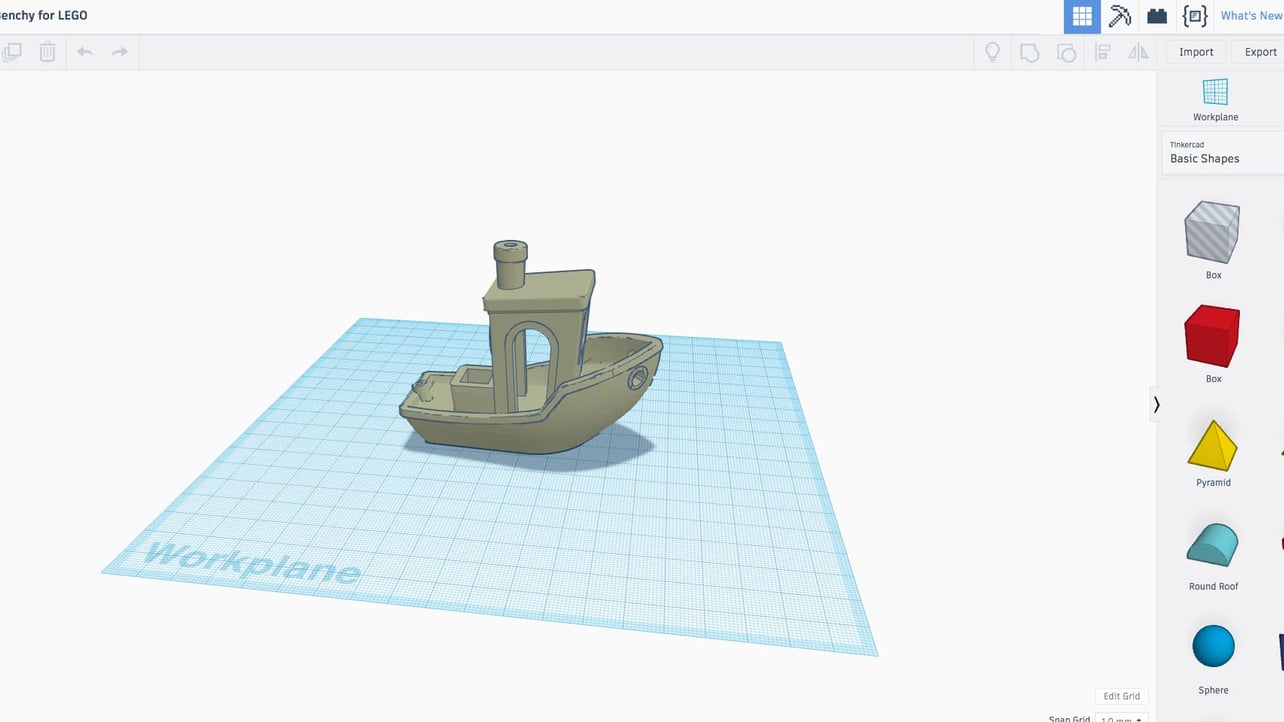This screenshot has width=1284, height=722.
Task: Click the Undo arrow
Action: pyautogui.click(x=84, y=52)
